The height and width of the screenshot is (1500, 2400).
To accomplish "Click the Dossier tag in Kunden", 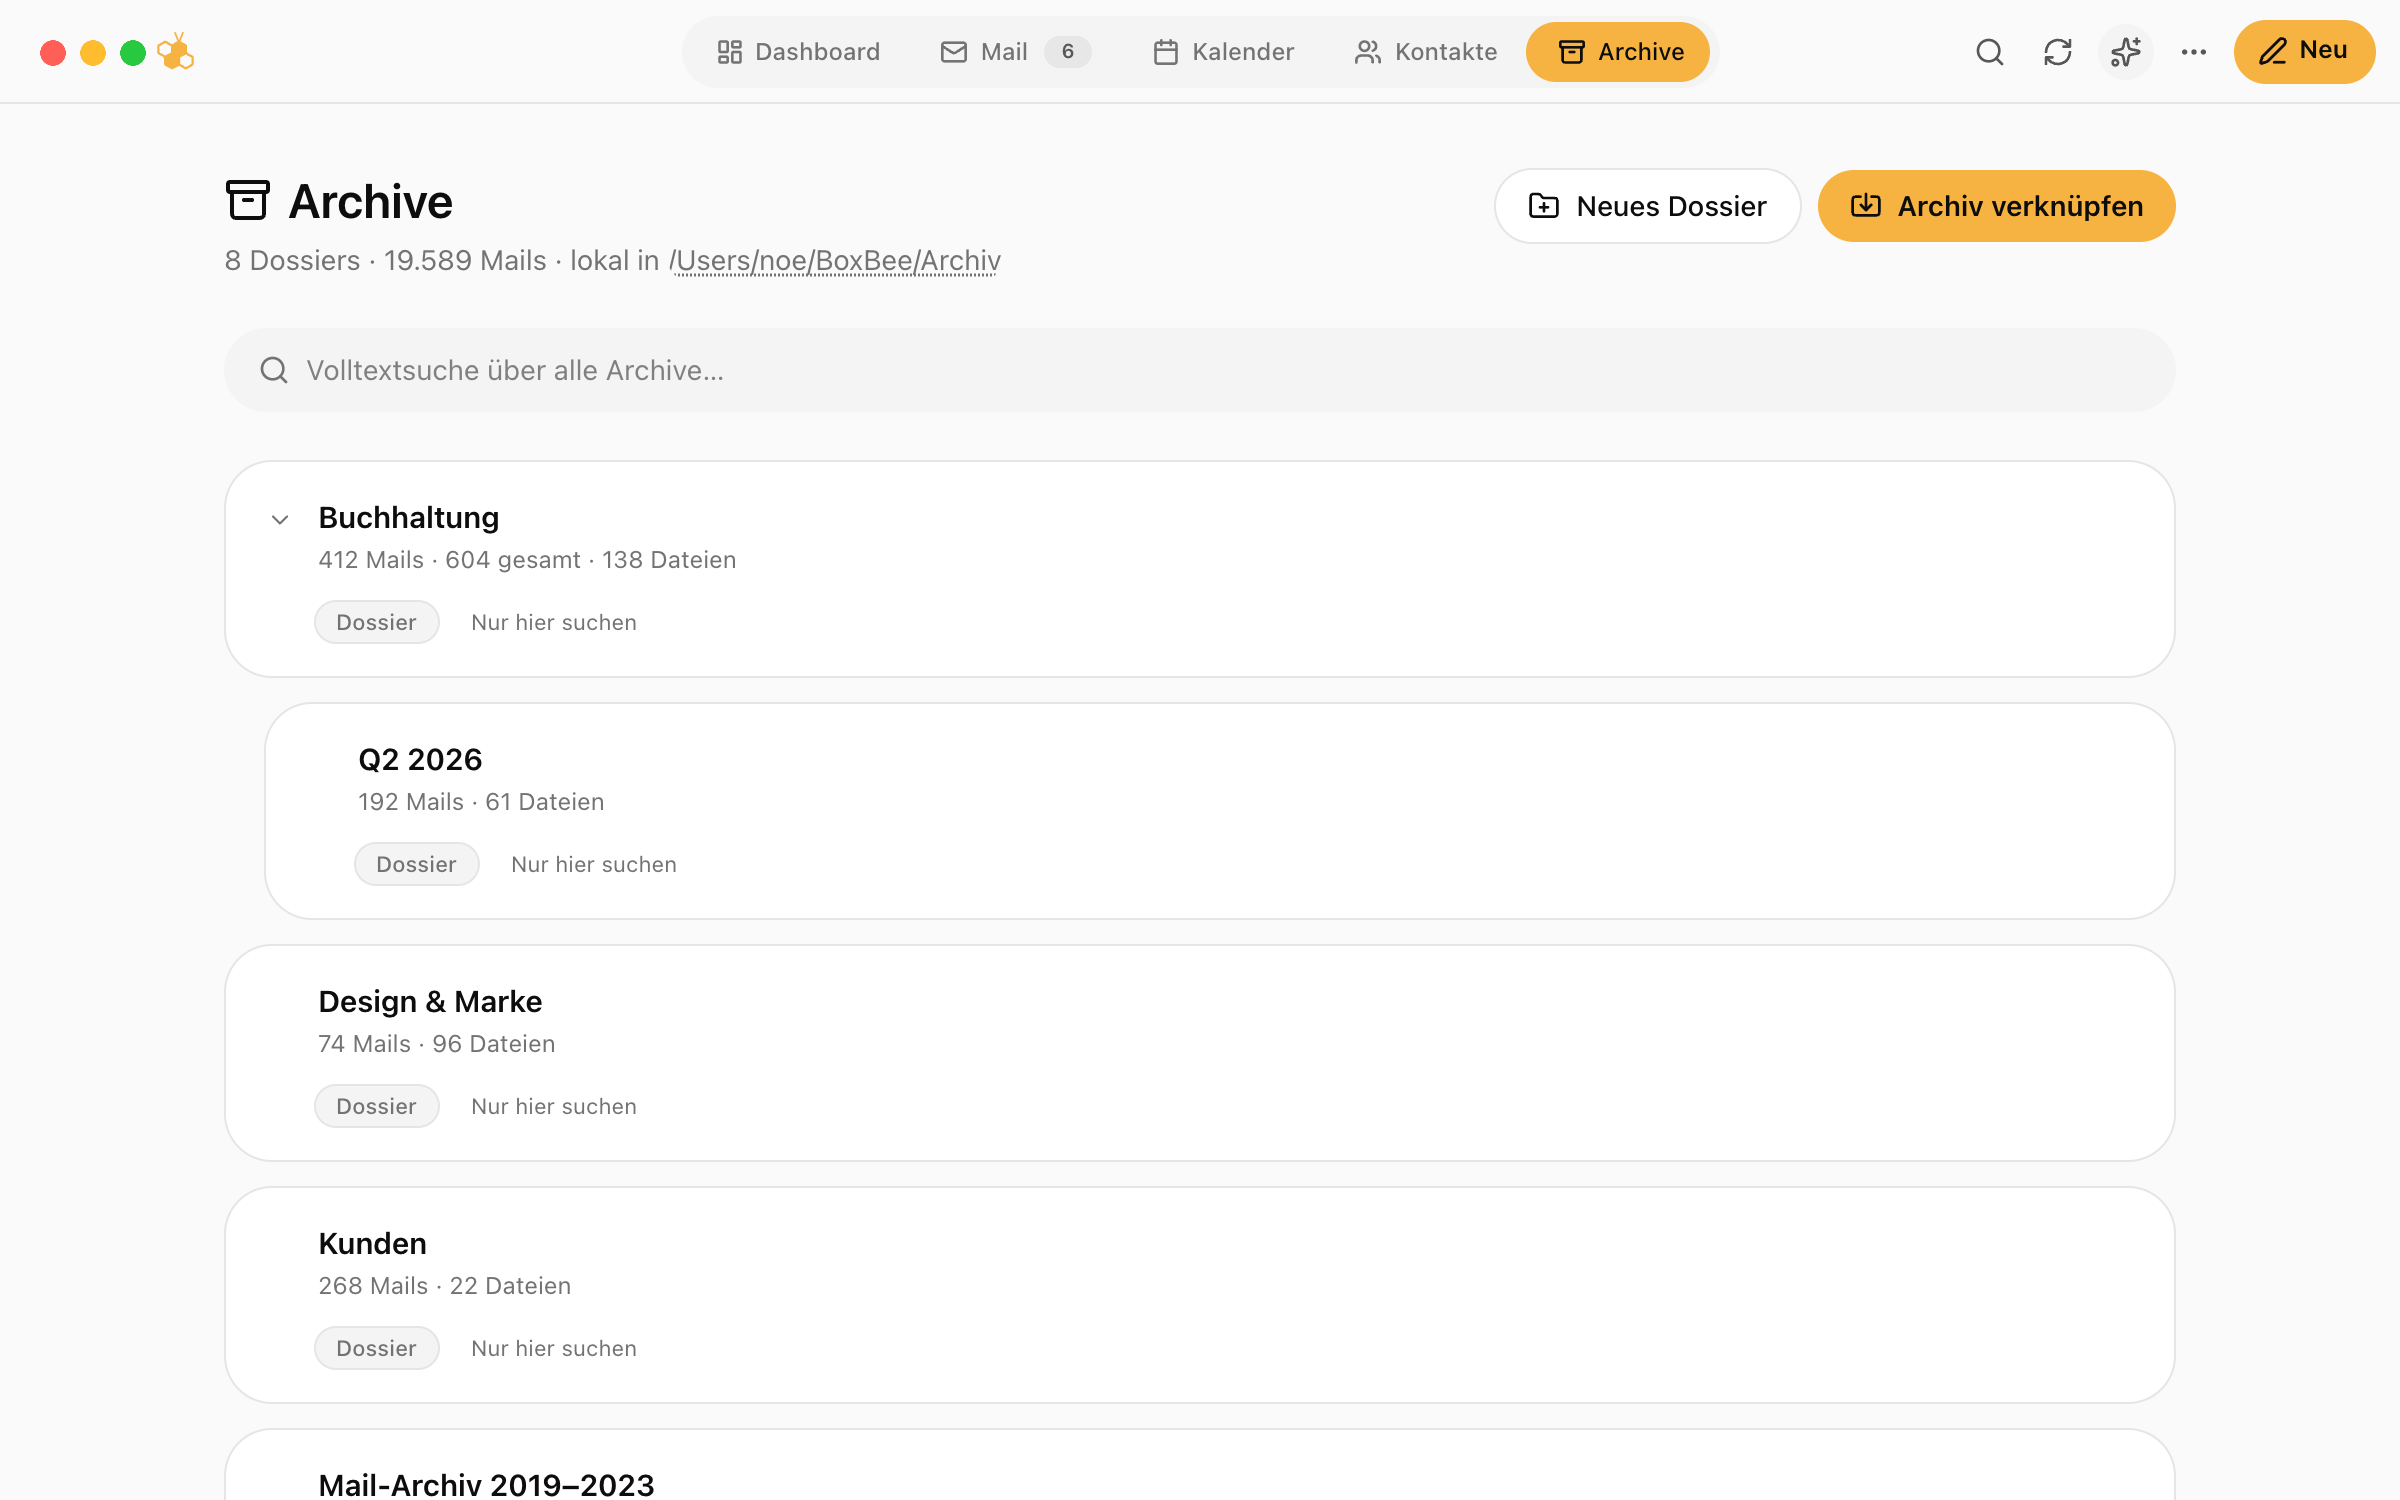I will click(x=376, y=1348).
